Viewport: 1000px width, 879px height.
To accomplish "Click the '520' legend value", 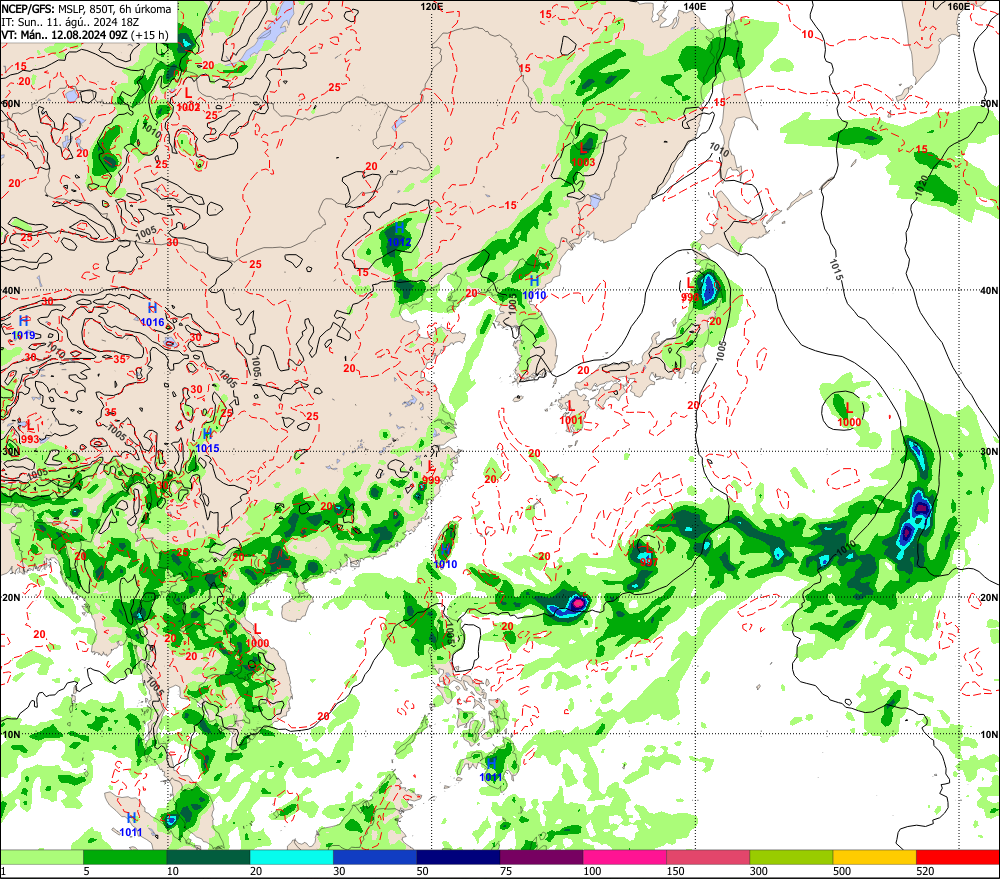I will [x=925, y=871].
